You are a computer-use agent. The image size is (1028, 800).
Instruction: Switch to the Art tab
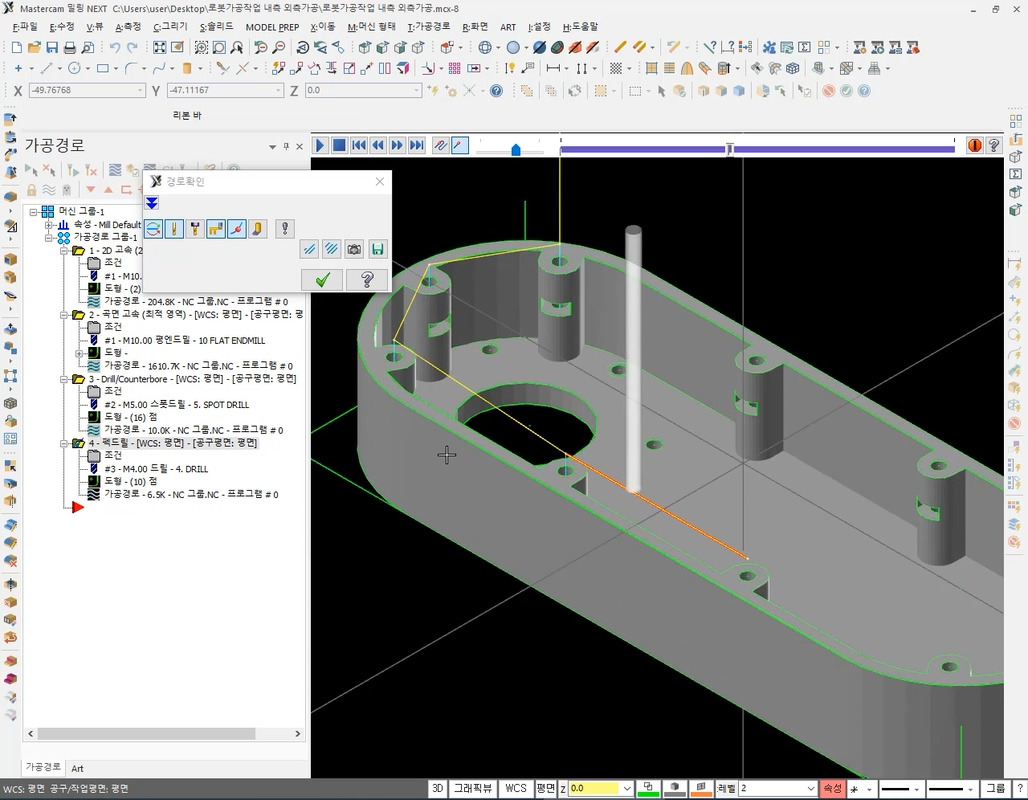click(77, 769)
